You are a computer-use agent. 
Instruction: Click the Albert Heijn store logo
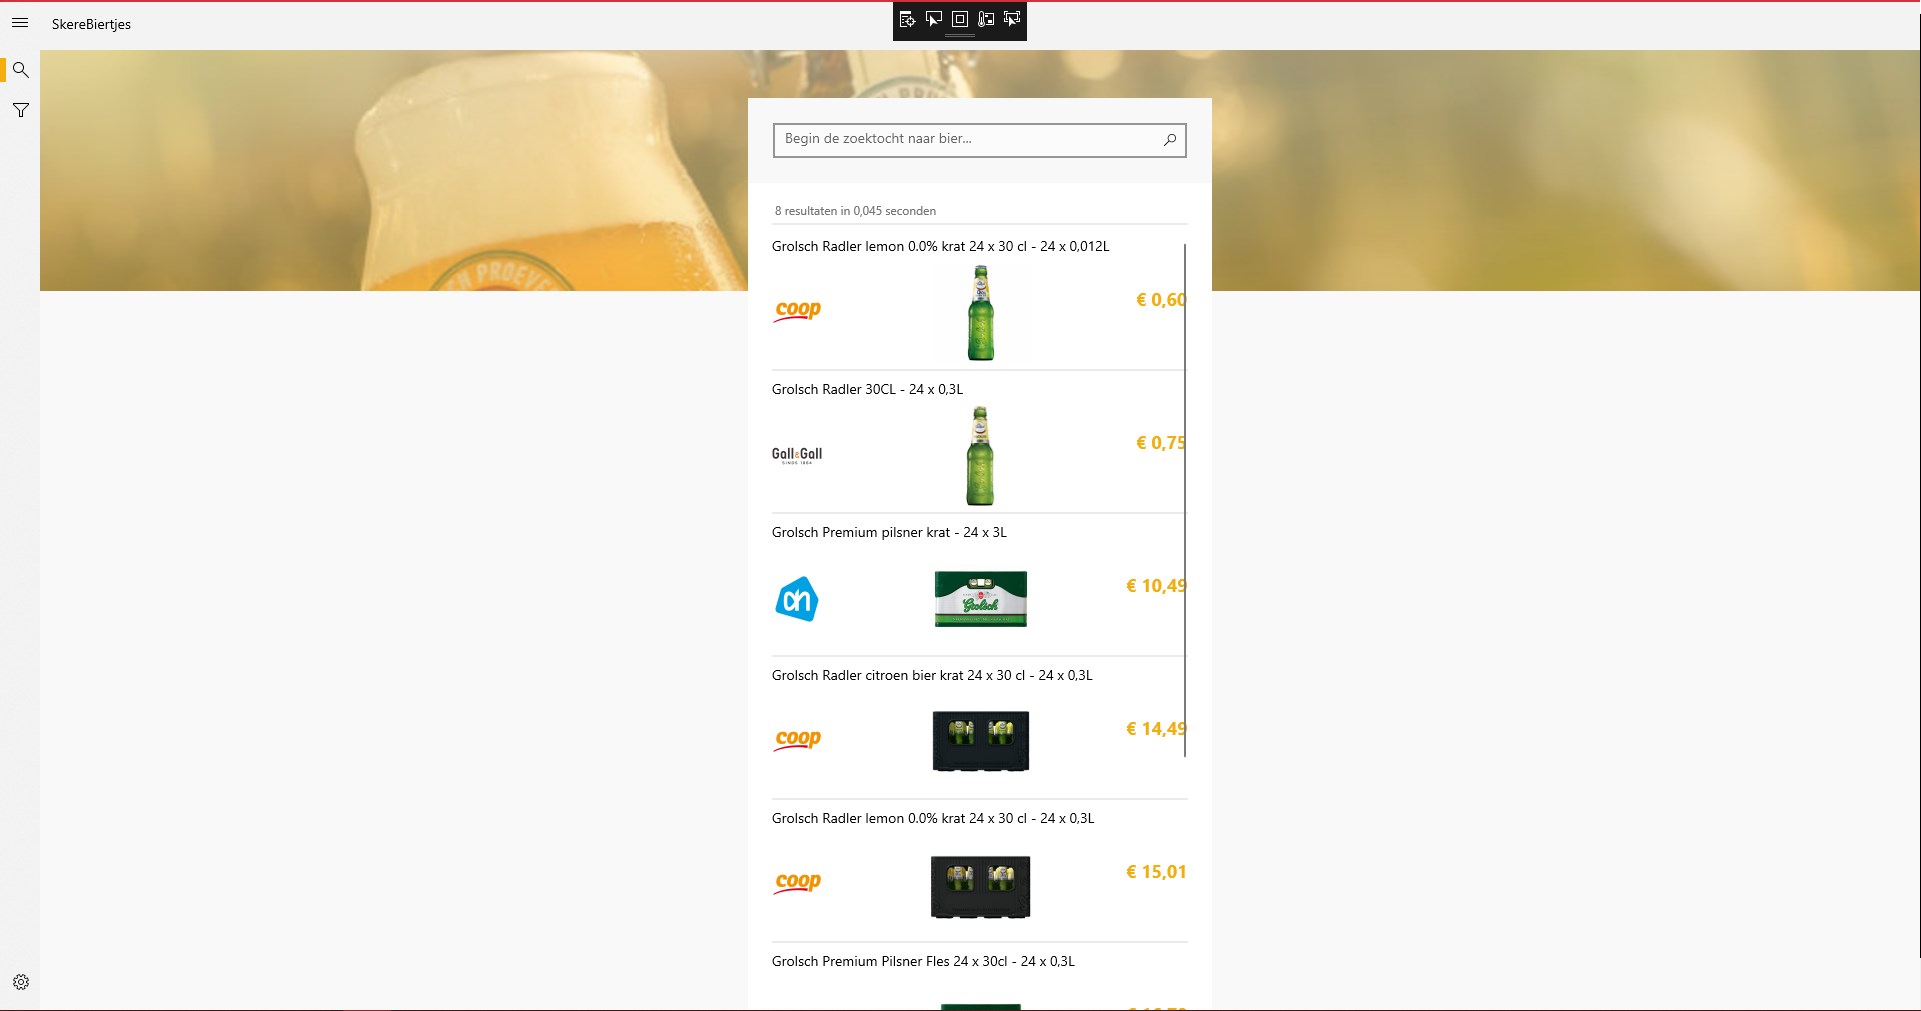(x=797, y=599)
